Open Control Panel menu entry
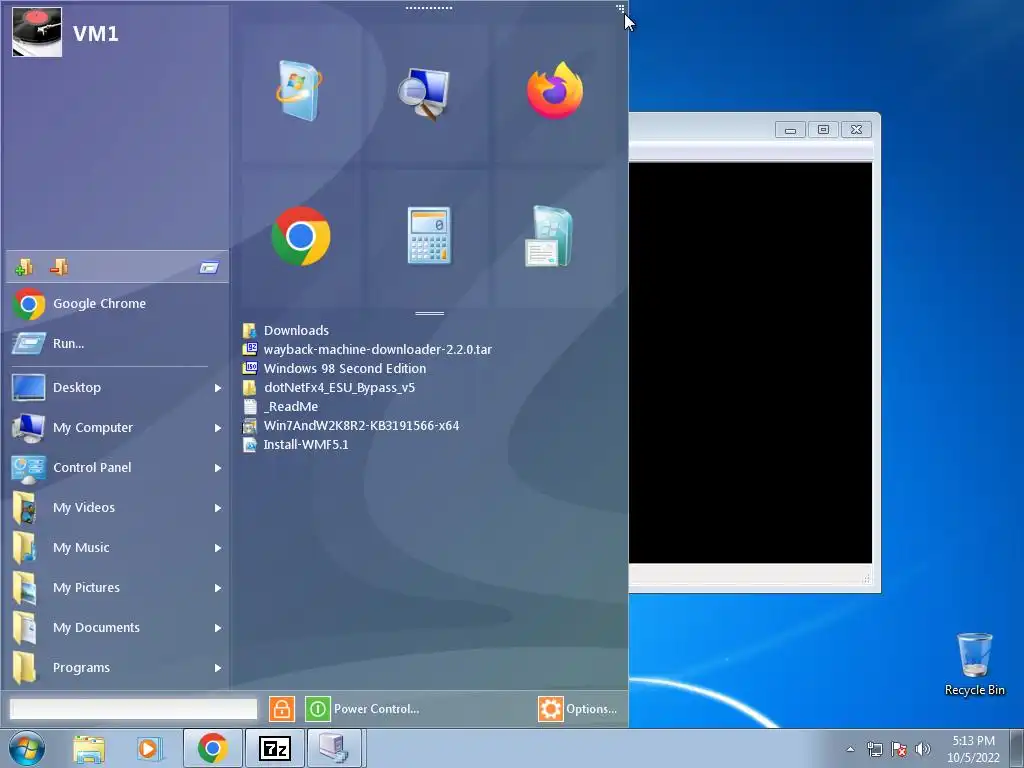 click(117, 468)
